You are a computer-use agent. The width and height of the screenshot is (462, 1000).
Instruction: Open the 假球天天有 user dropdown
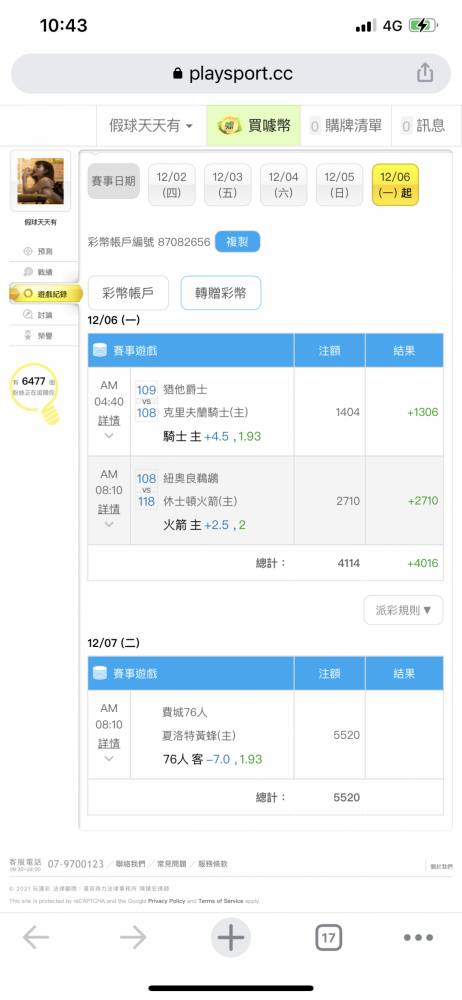[151, 126]
